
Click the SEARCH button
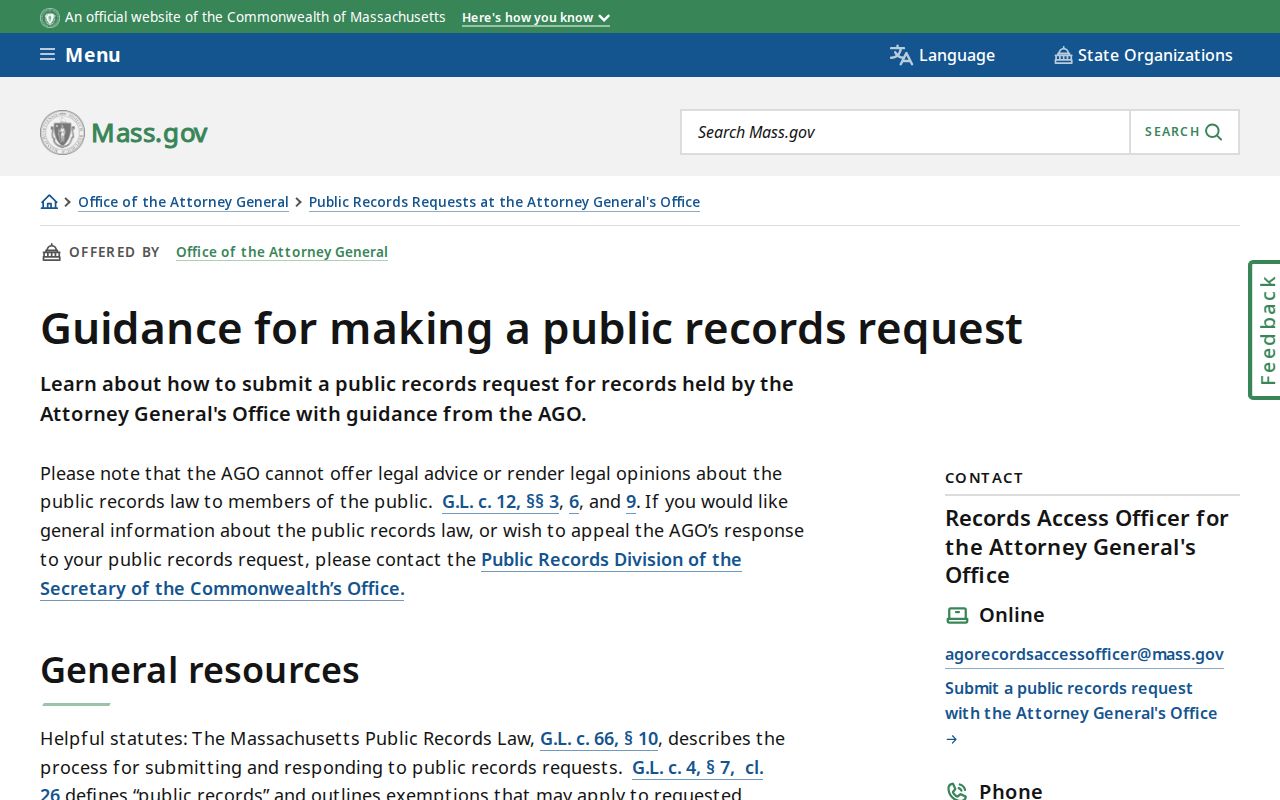click(x=1184, y=132)
